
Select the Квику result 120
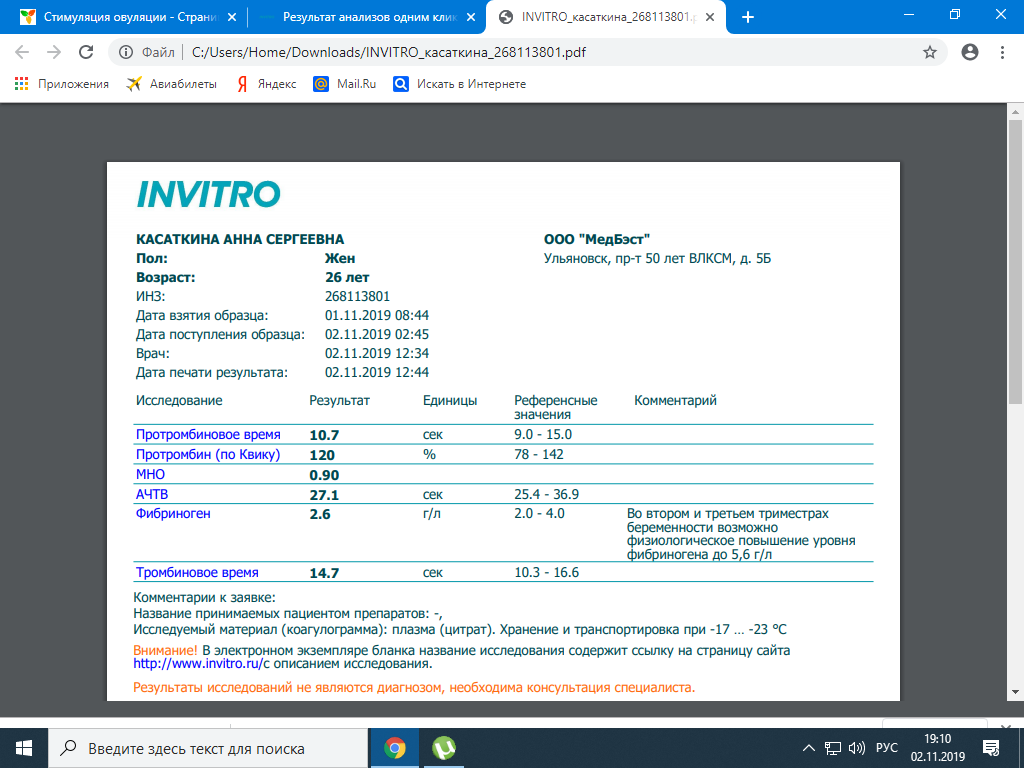coord(322,455)
